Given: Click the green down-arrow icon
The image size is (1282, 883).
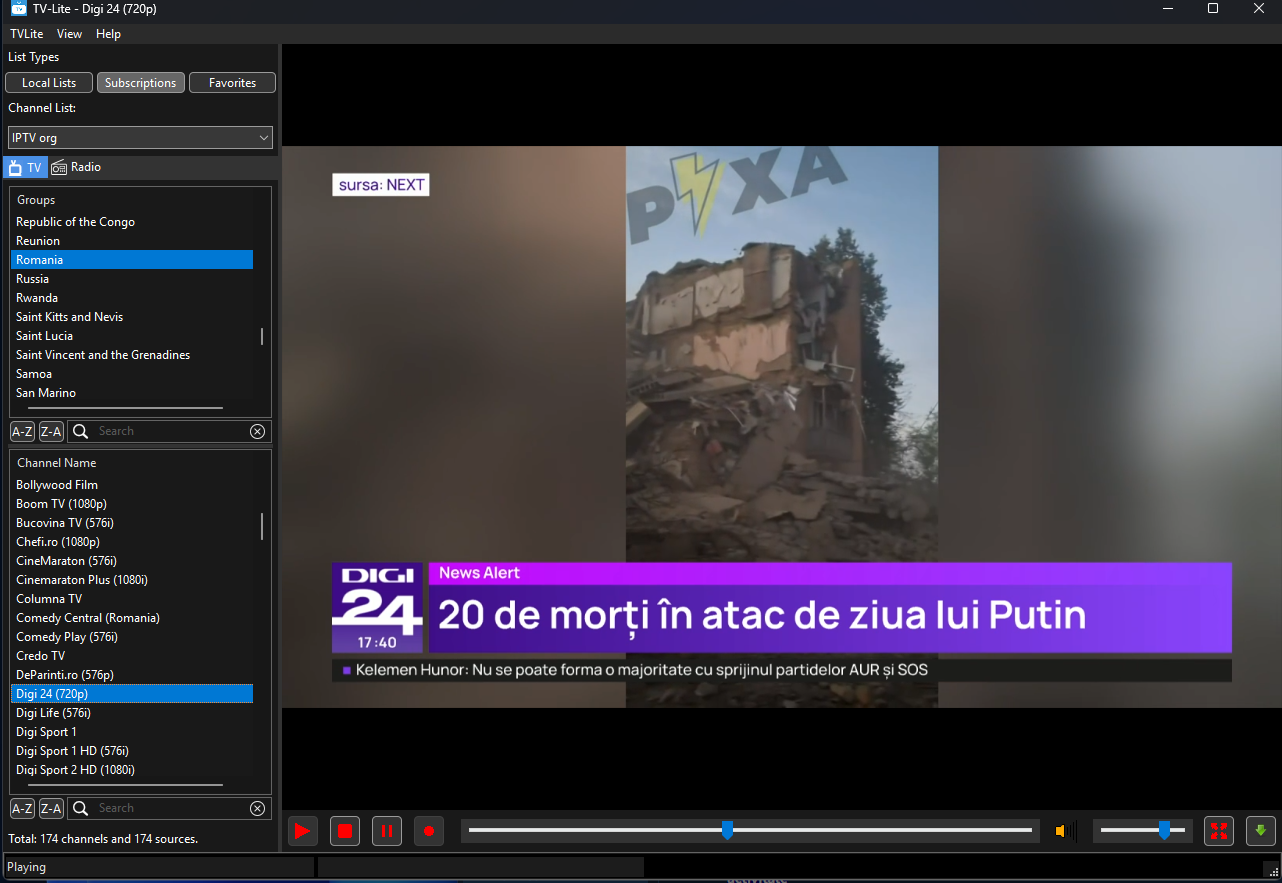Looking at the screenshot, I should point(1261,831).
